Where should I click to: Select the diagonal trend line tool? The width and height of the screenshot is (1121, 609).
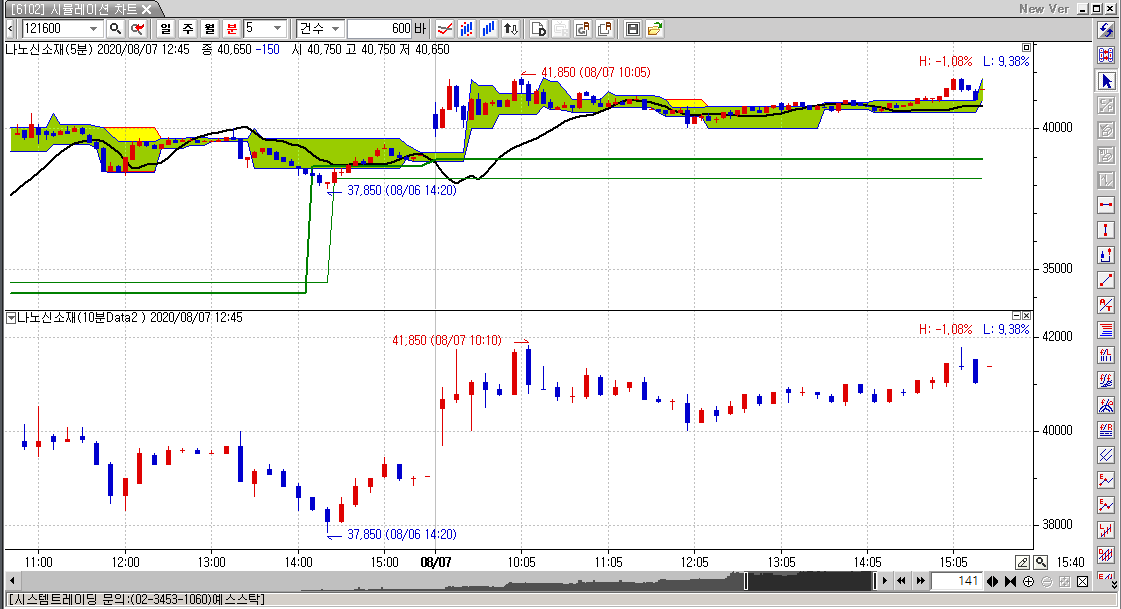pos(1106,280)
